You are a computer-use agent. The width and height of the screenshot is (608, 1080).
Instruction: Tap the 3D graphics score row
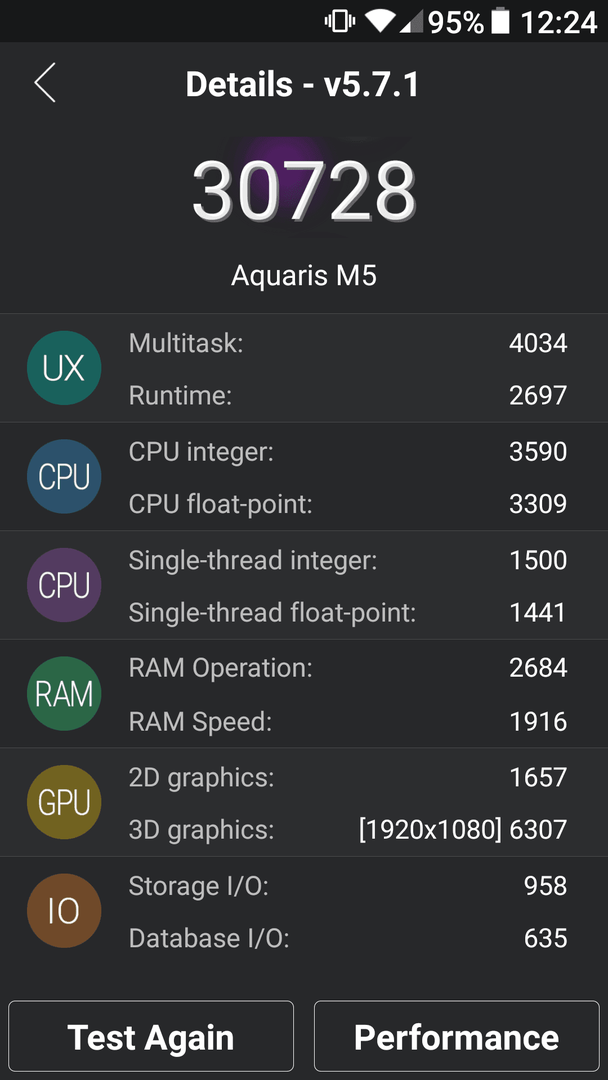point(348,829)
